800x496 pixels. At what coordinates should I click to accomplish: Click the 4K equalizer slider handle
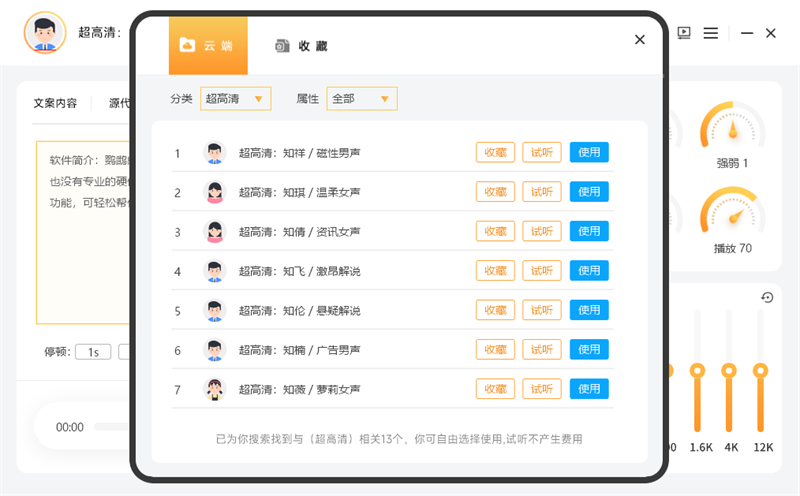(729, 371)
